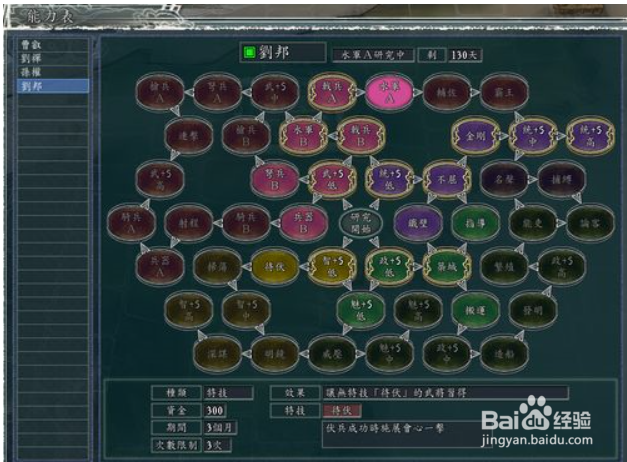The width and height of the screenshot is (627, 462).
Task: Click the 期間 value 3個月
Action: (x=221, y=428)
